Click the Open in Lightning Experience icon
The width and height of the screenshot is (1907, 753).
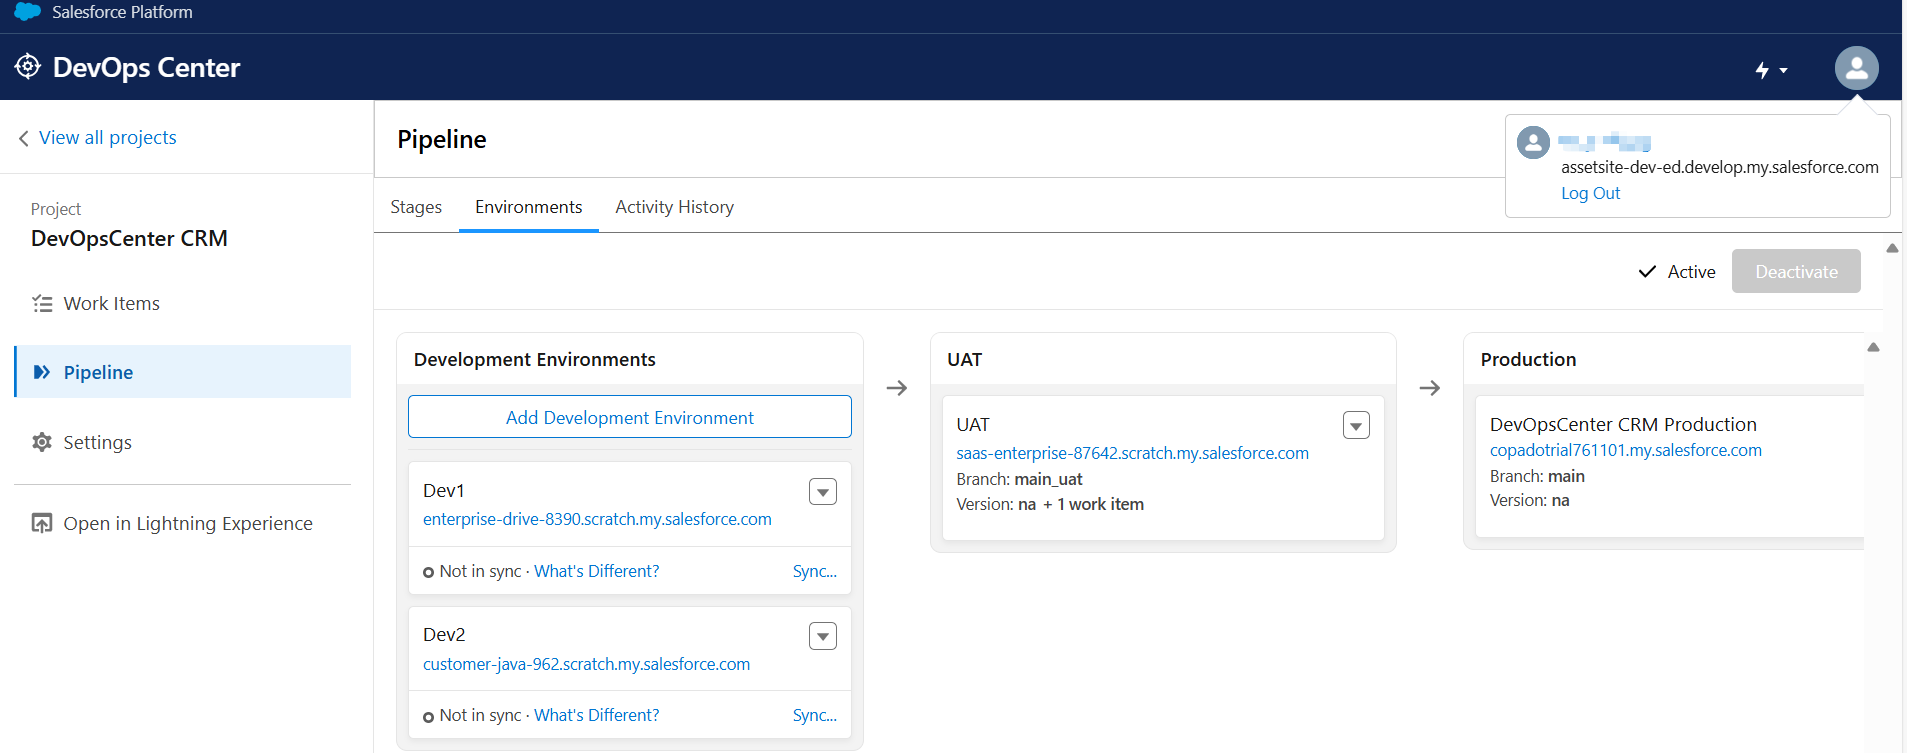pyautogui.click(x=42, y=523)
